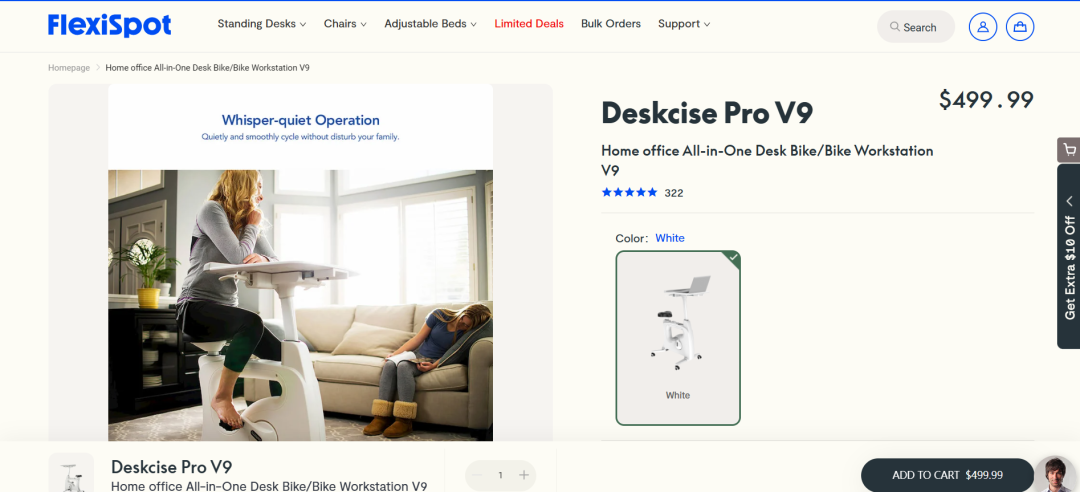Go to Bulk Orders
The image size is (1080, 492).
coord(611,23)
